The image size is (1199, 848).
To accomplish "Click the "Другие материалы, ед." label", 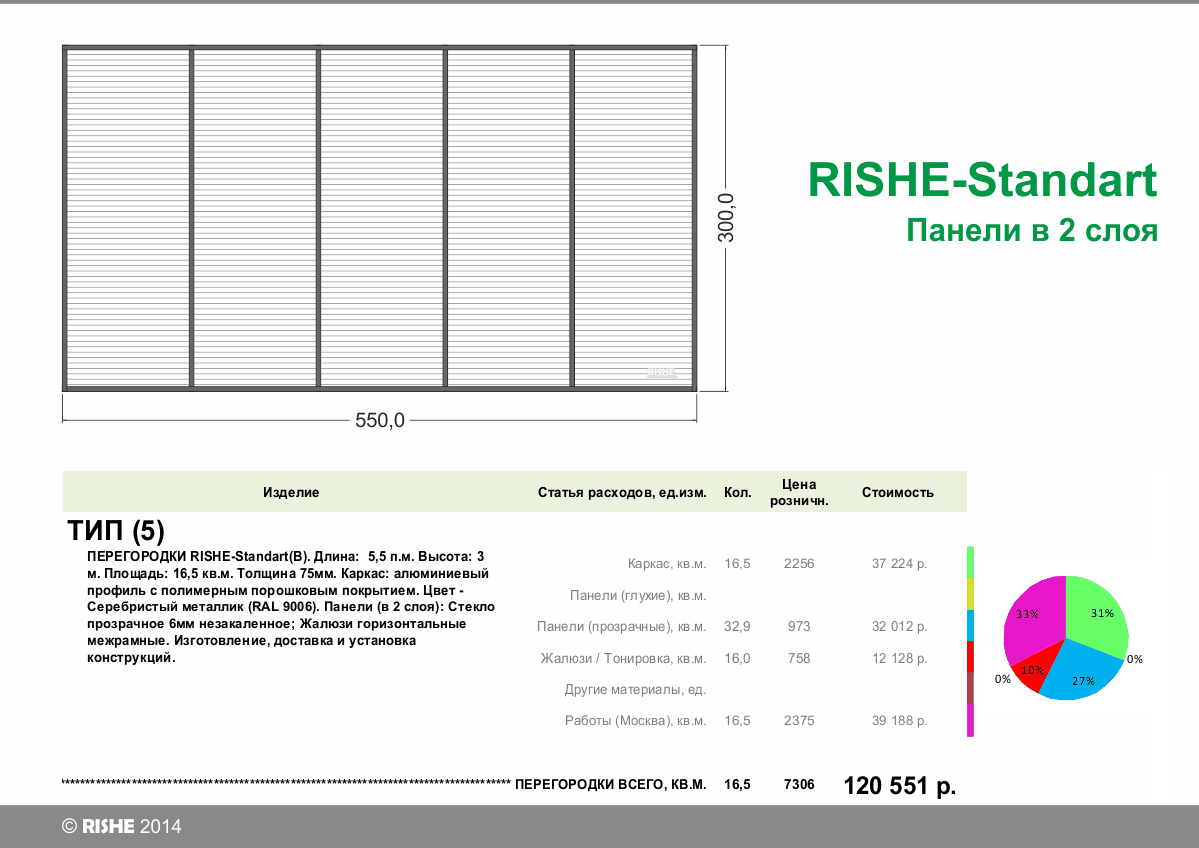I will 635,690.
